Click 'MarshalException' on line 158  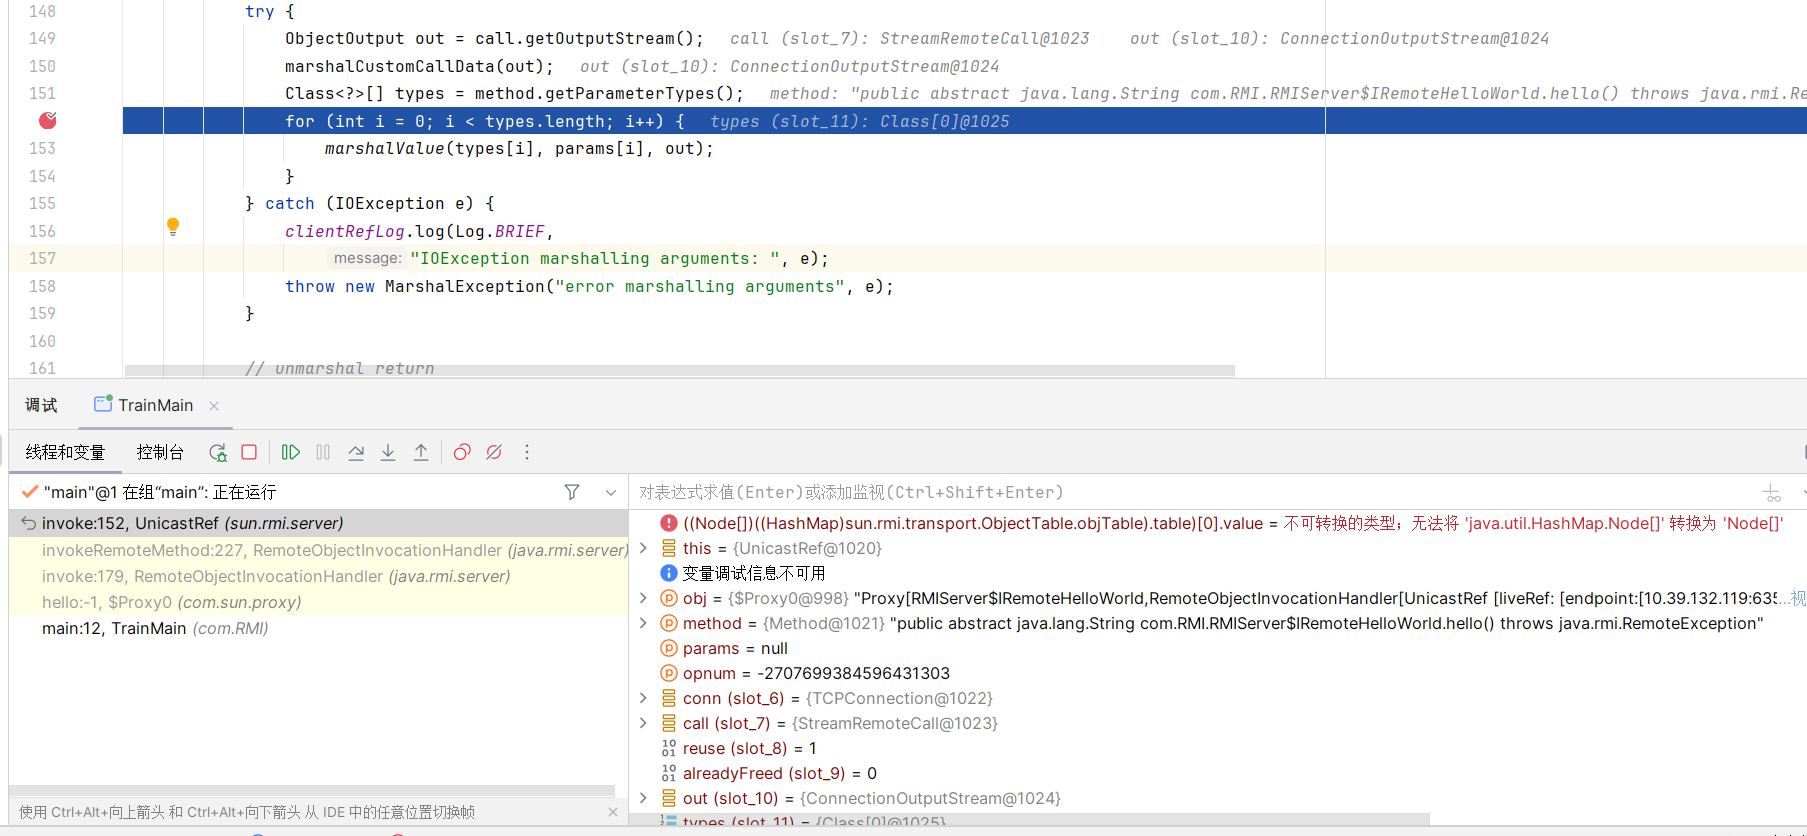[465, 286]
